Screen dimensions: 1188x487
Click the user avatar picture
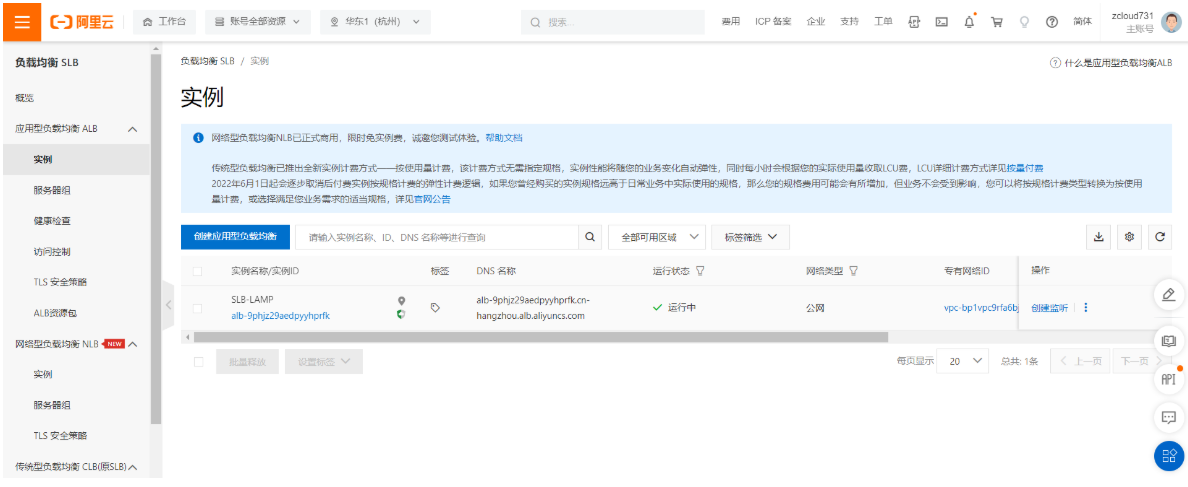[x=1170, y=22]
